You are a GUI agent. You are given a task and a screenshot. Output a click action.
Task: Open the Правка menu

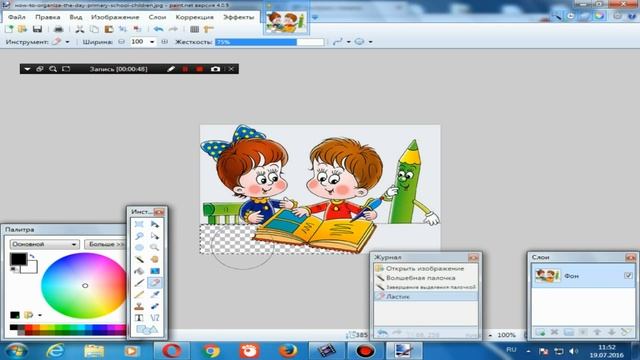click(47, 17)
